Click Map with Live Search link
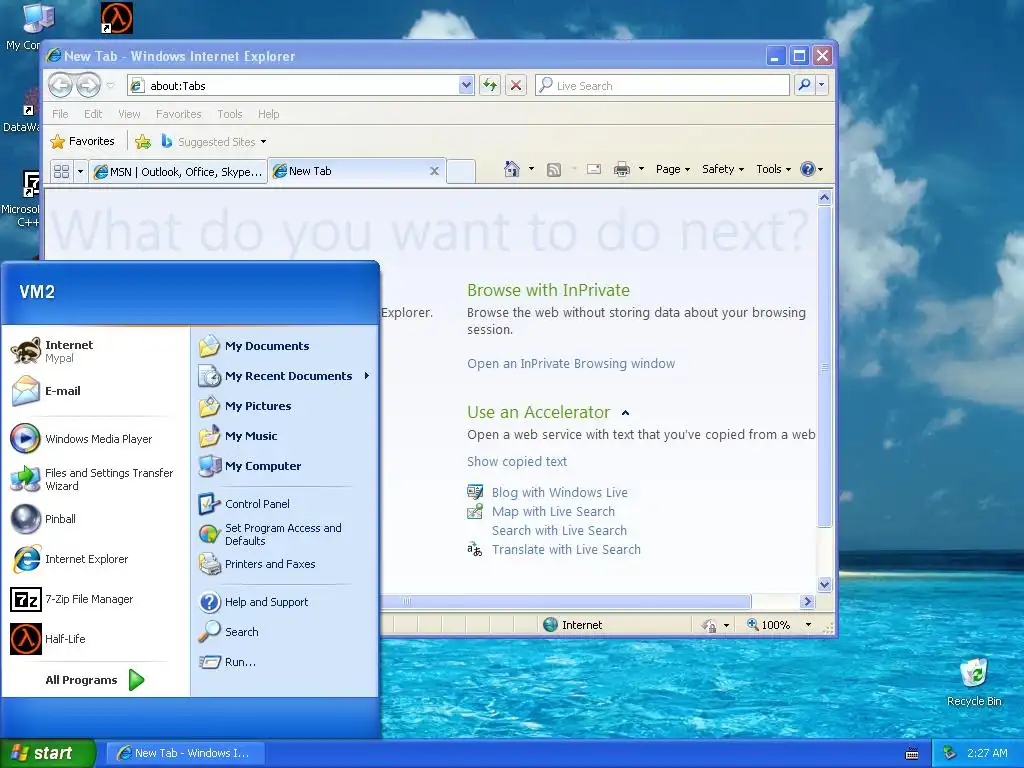Screen dimensions: 1024x768 click(553, 511)
